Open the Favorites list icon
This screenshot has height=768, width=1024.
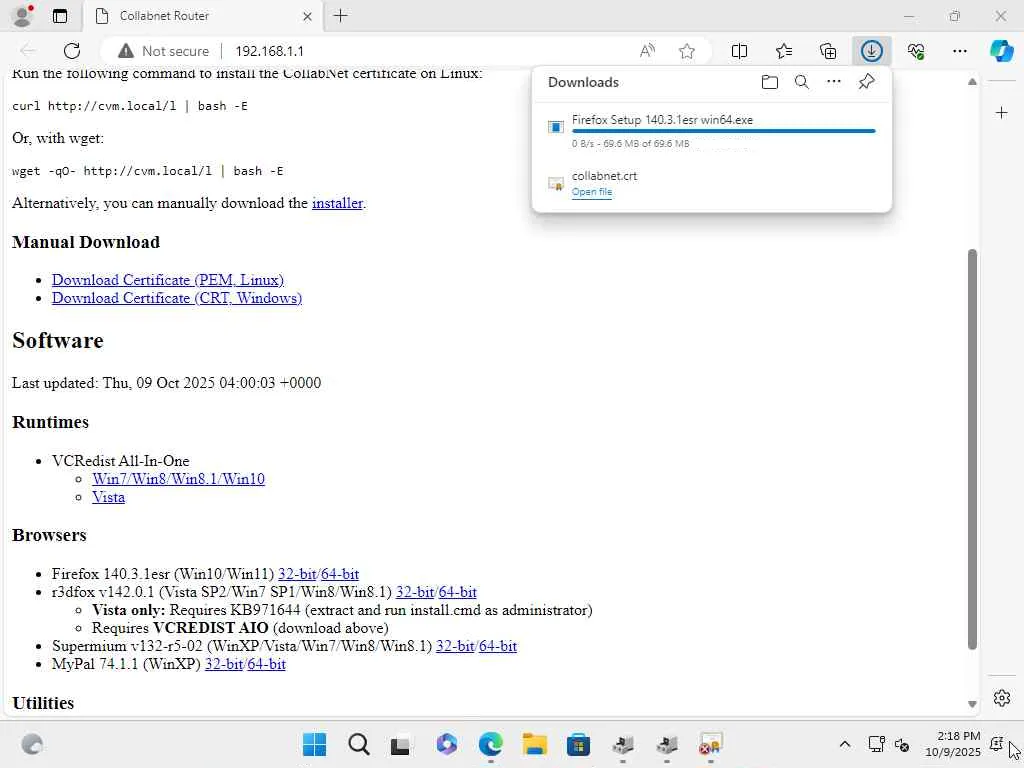coord(784,51)
